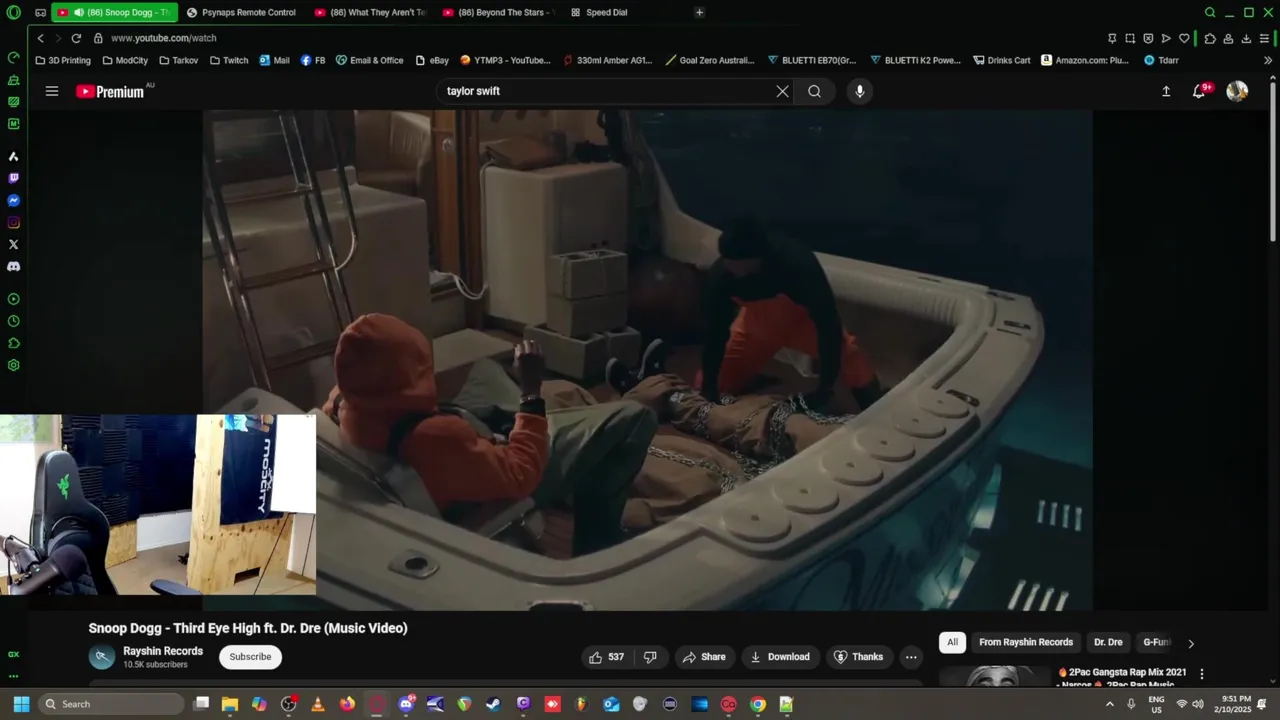Open browser search magnifier in title bar
This screenshot has height=720, width=1280.
click(x=1210, y=12)
